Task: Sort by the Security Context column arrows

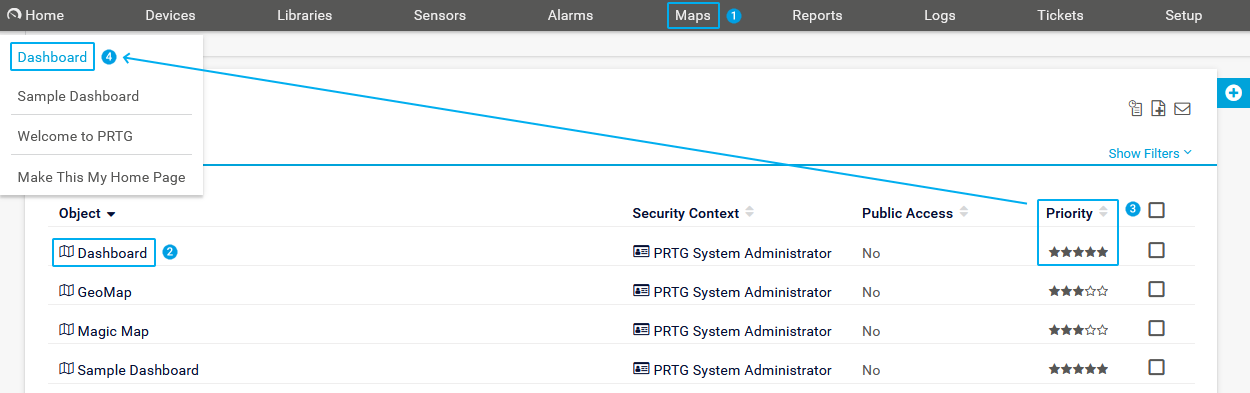Action: coord(750,213)
